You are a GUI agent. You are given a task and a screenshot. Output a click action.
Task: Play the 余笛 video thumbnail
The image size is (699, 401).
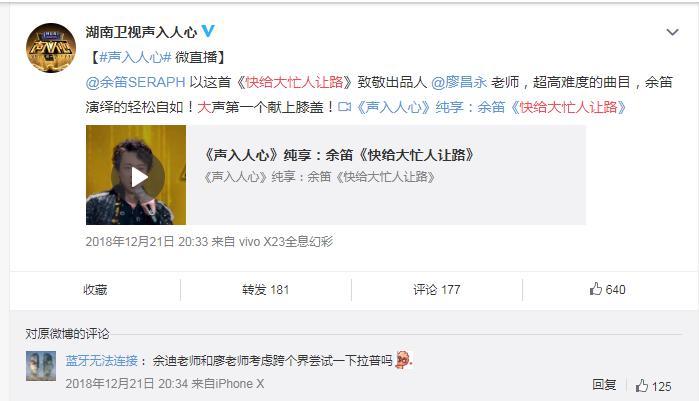pyautogui.click(x=136, y=175)
